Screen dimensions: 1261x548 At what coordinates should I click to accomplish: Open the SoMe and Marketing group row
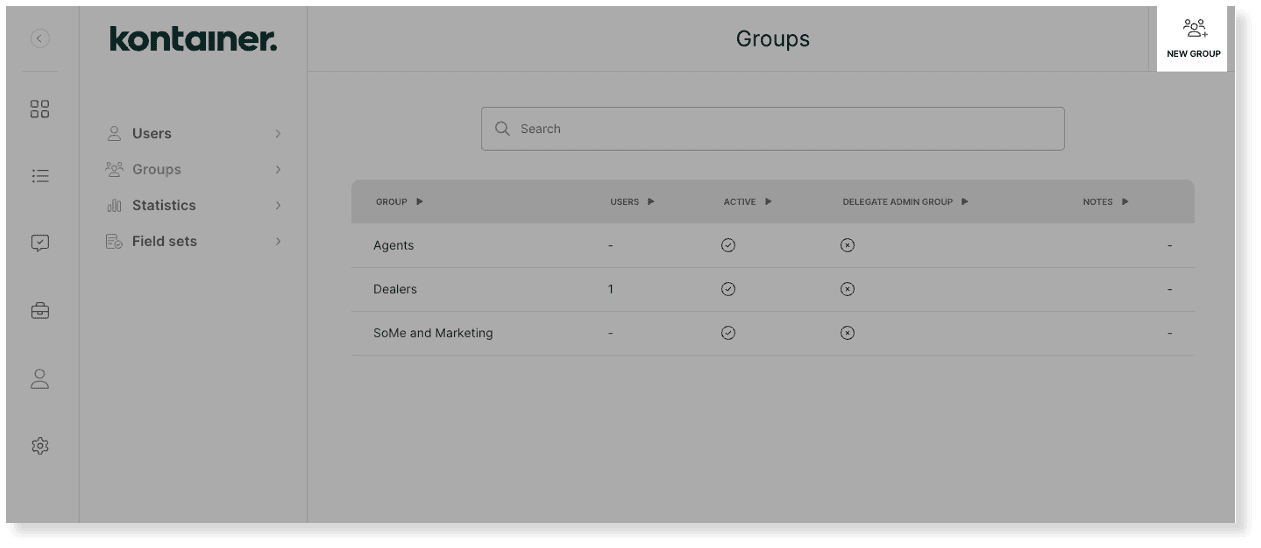coord(772,333)
